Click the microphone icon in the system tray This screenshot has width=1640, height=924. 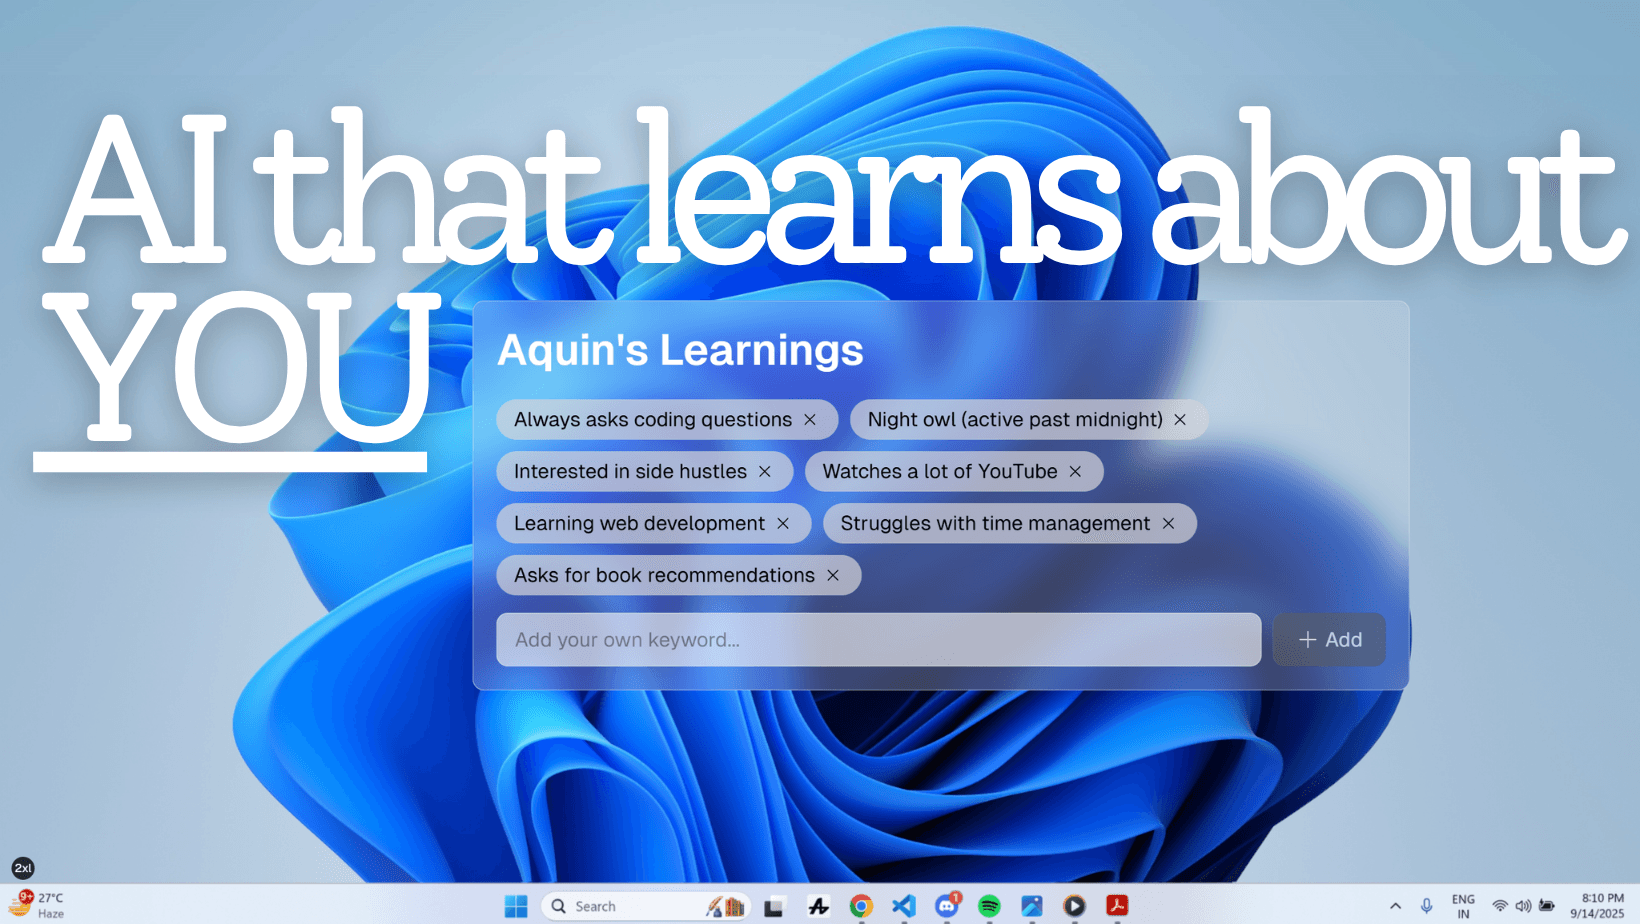click(1427, 906)
